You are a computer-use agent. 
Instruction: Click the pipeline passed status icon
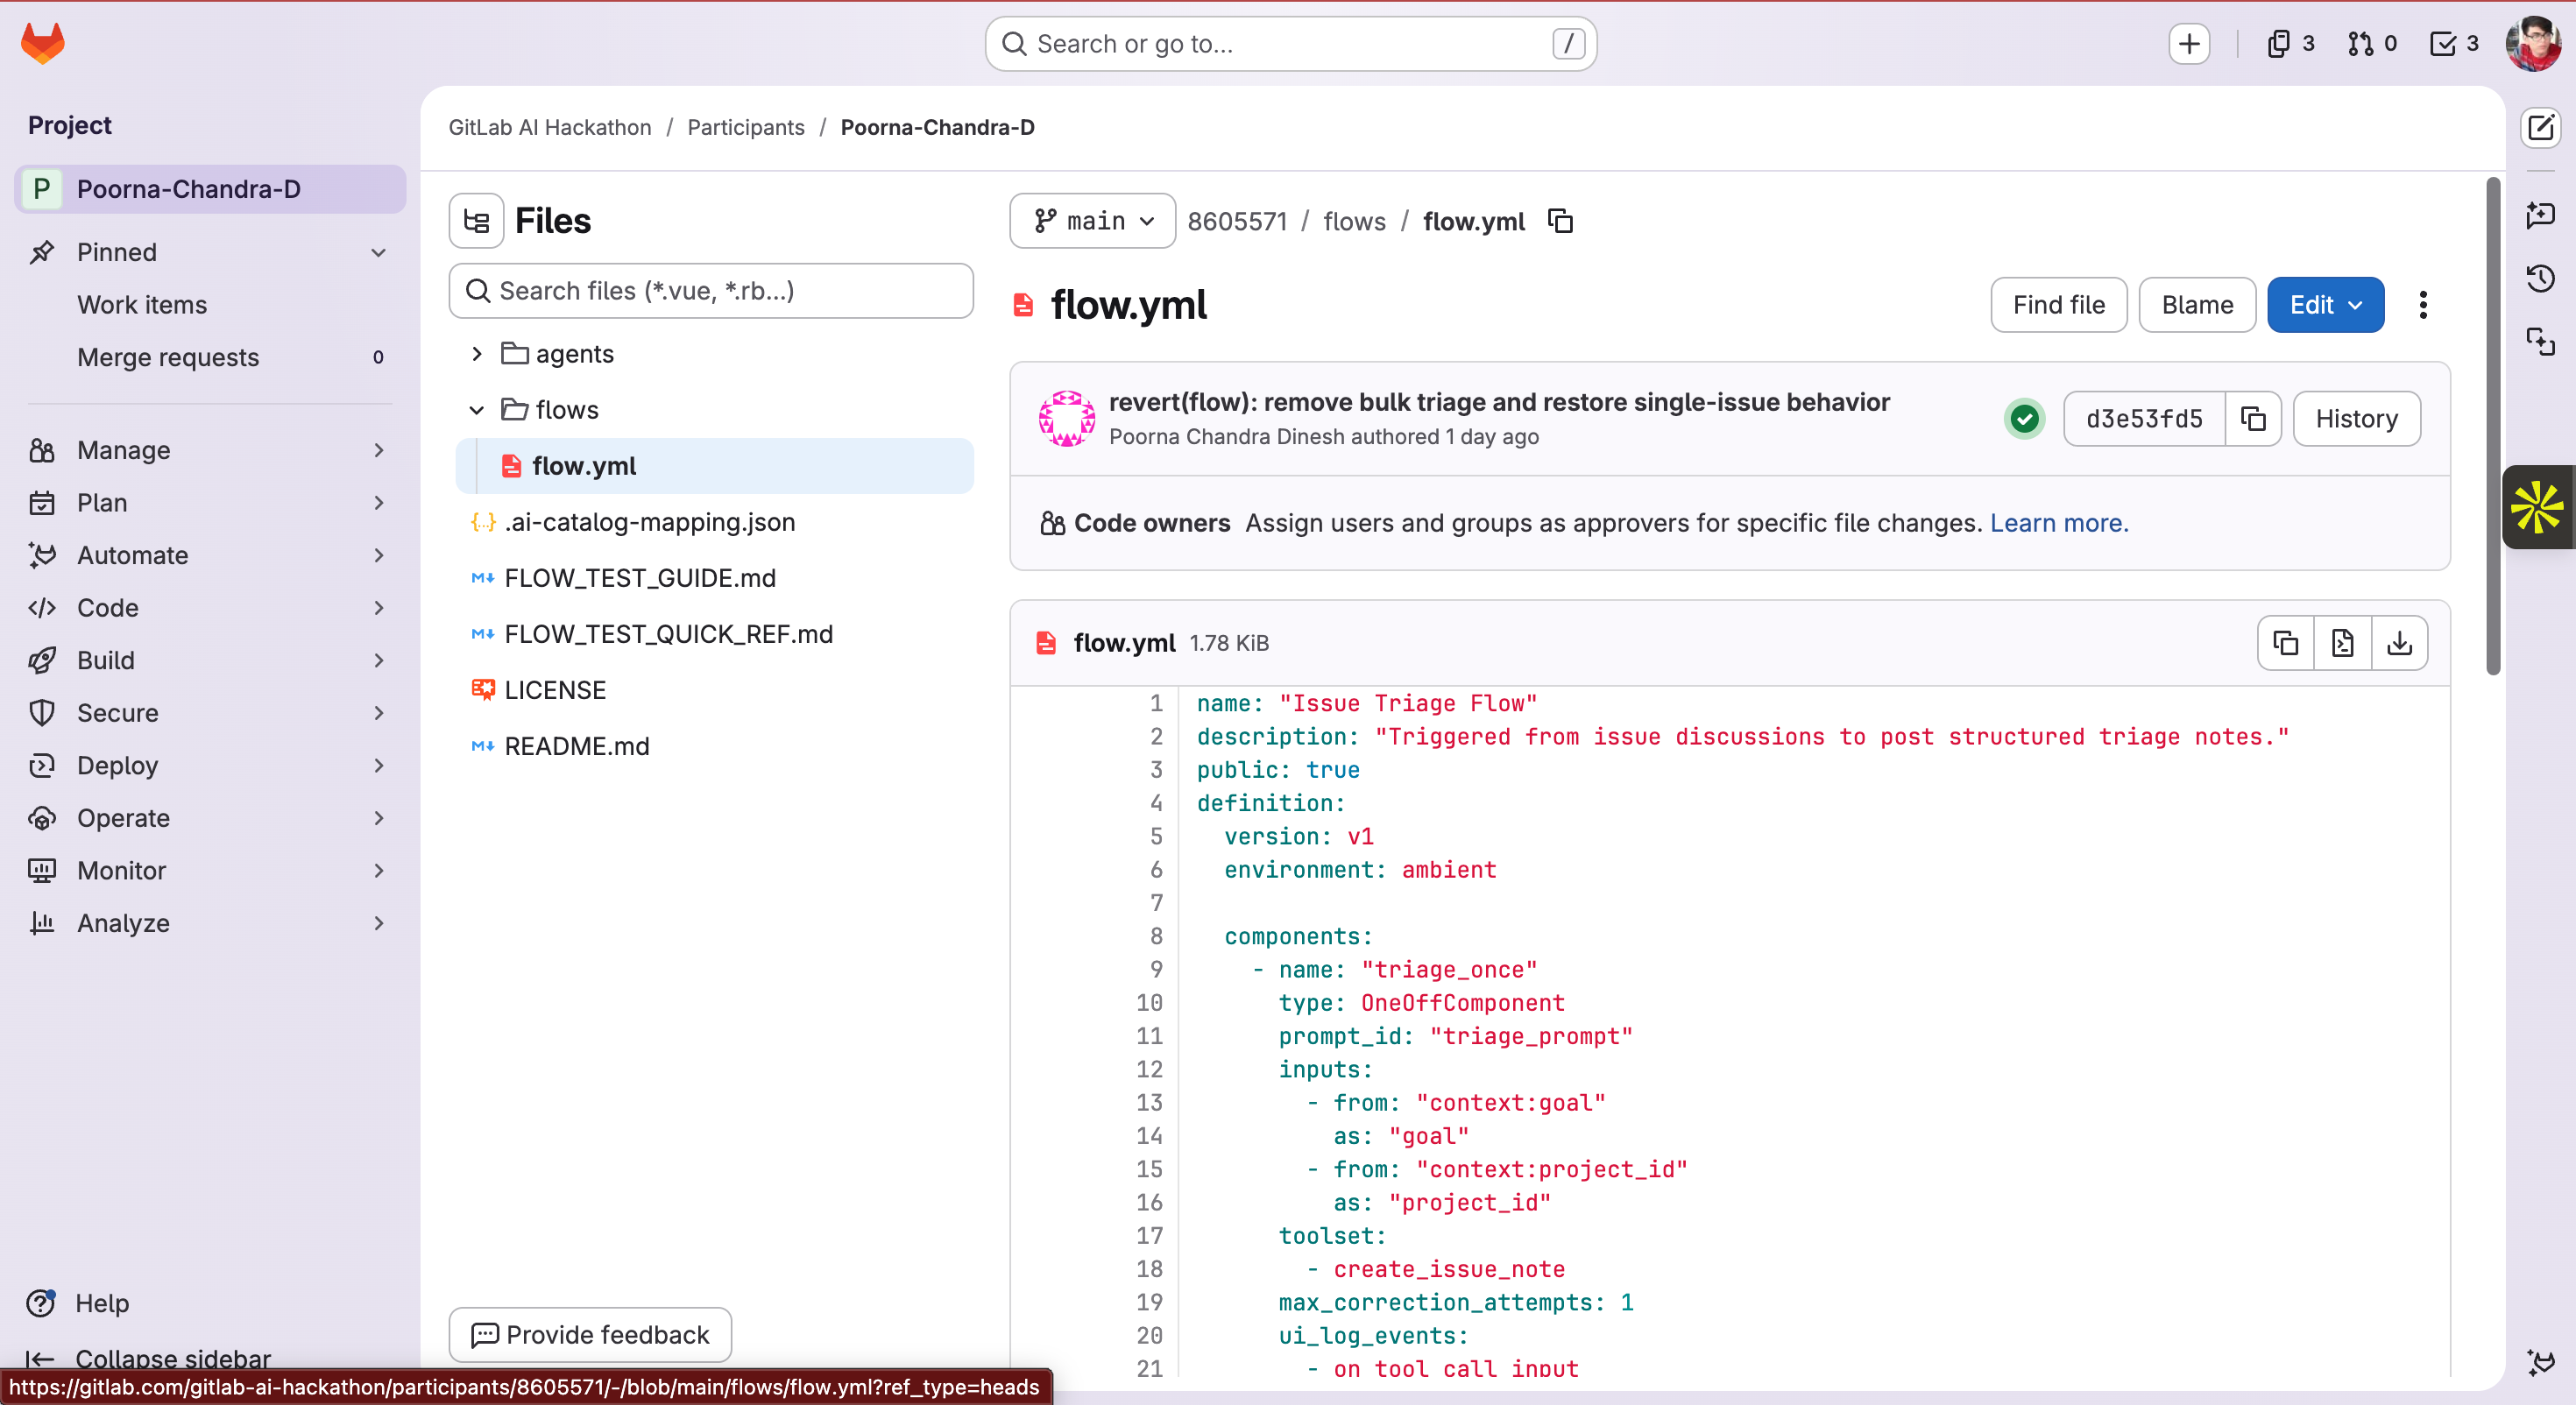pos(2025,418)
